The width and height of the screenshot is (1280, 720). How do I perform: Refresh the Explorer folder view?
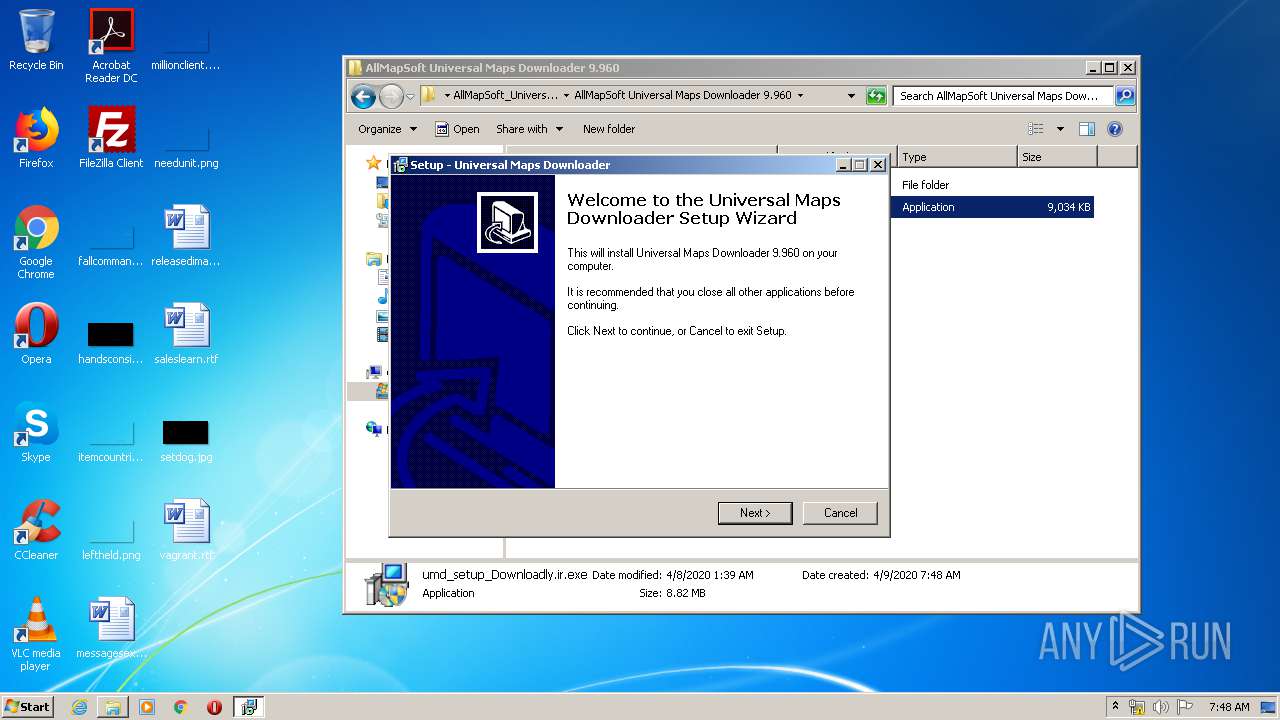click(876, 96)
